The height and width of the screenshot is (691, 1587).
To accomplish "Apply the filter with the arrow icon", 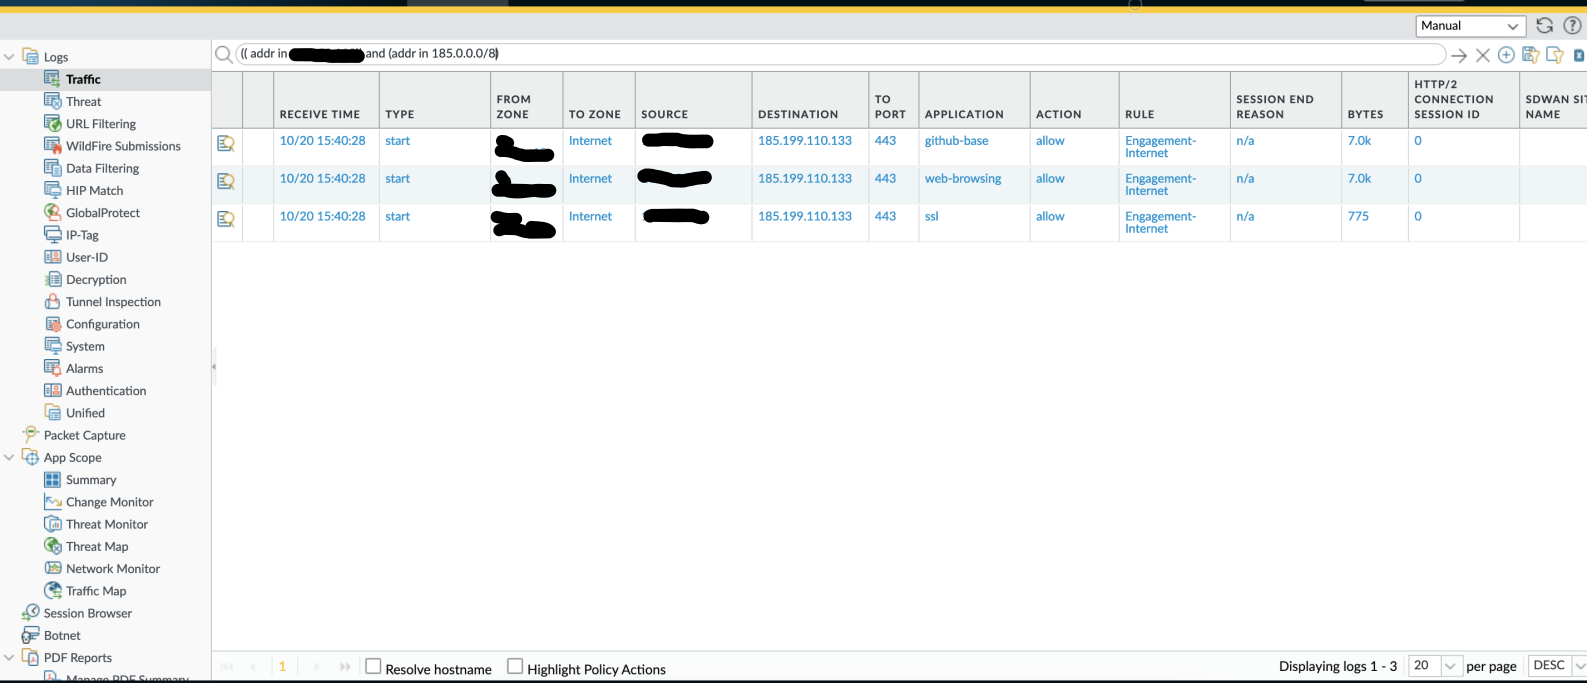I will pyautogui.click(x=1459, y=55).
